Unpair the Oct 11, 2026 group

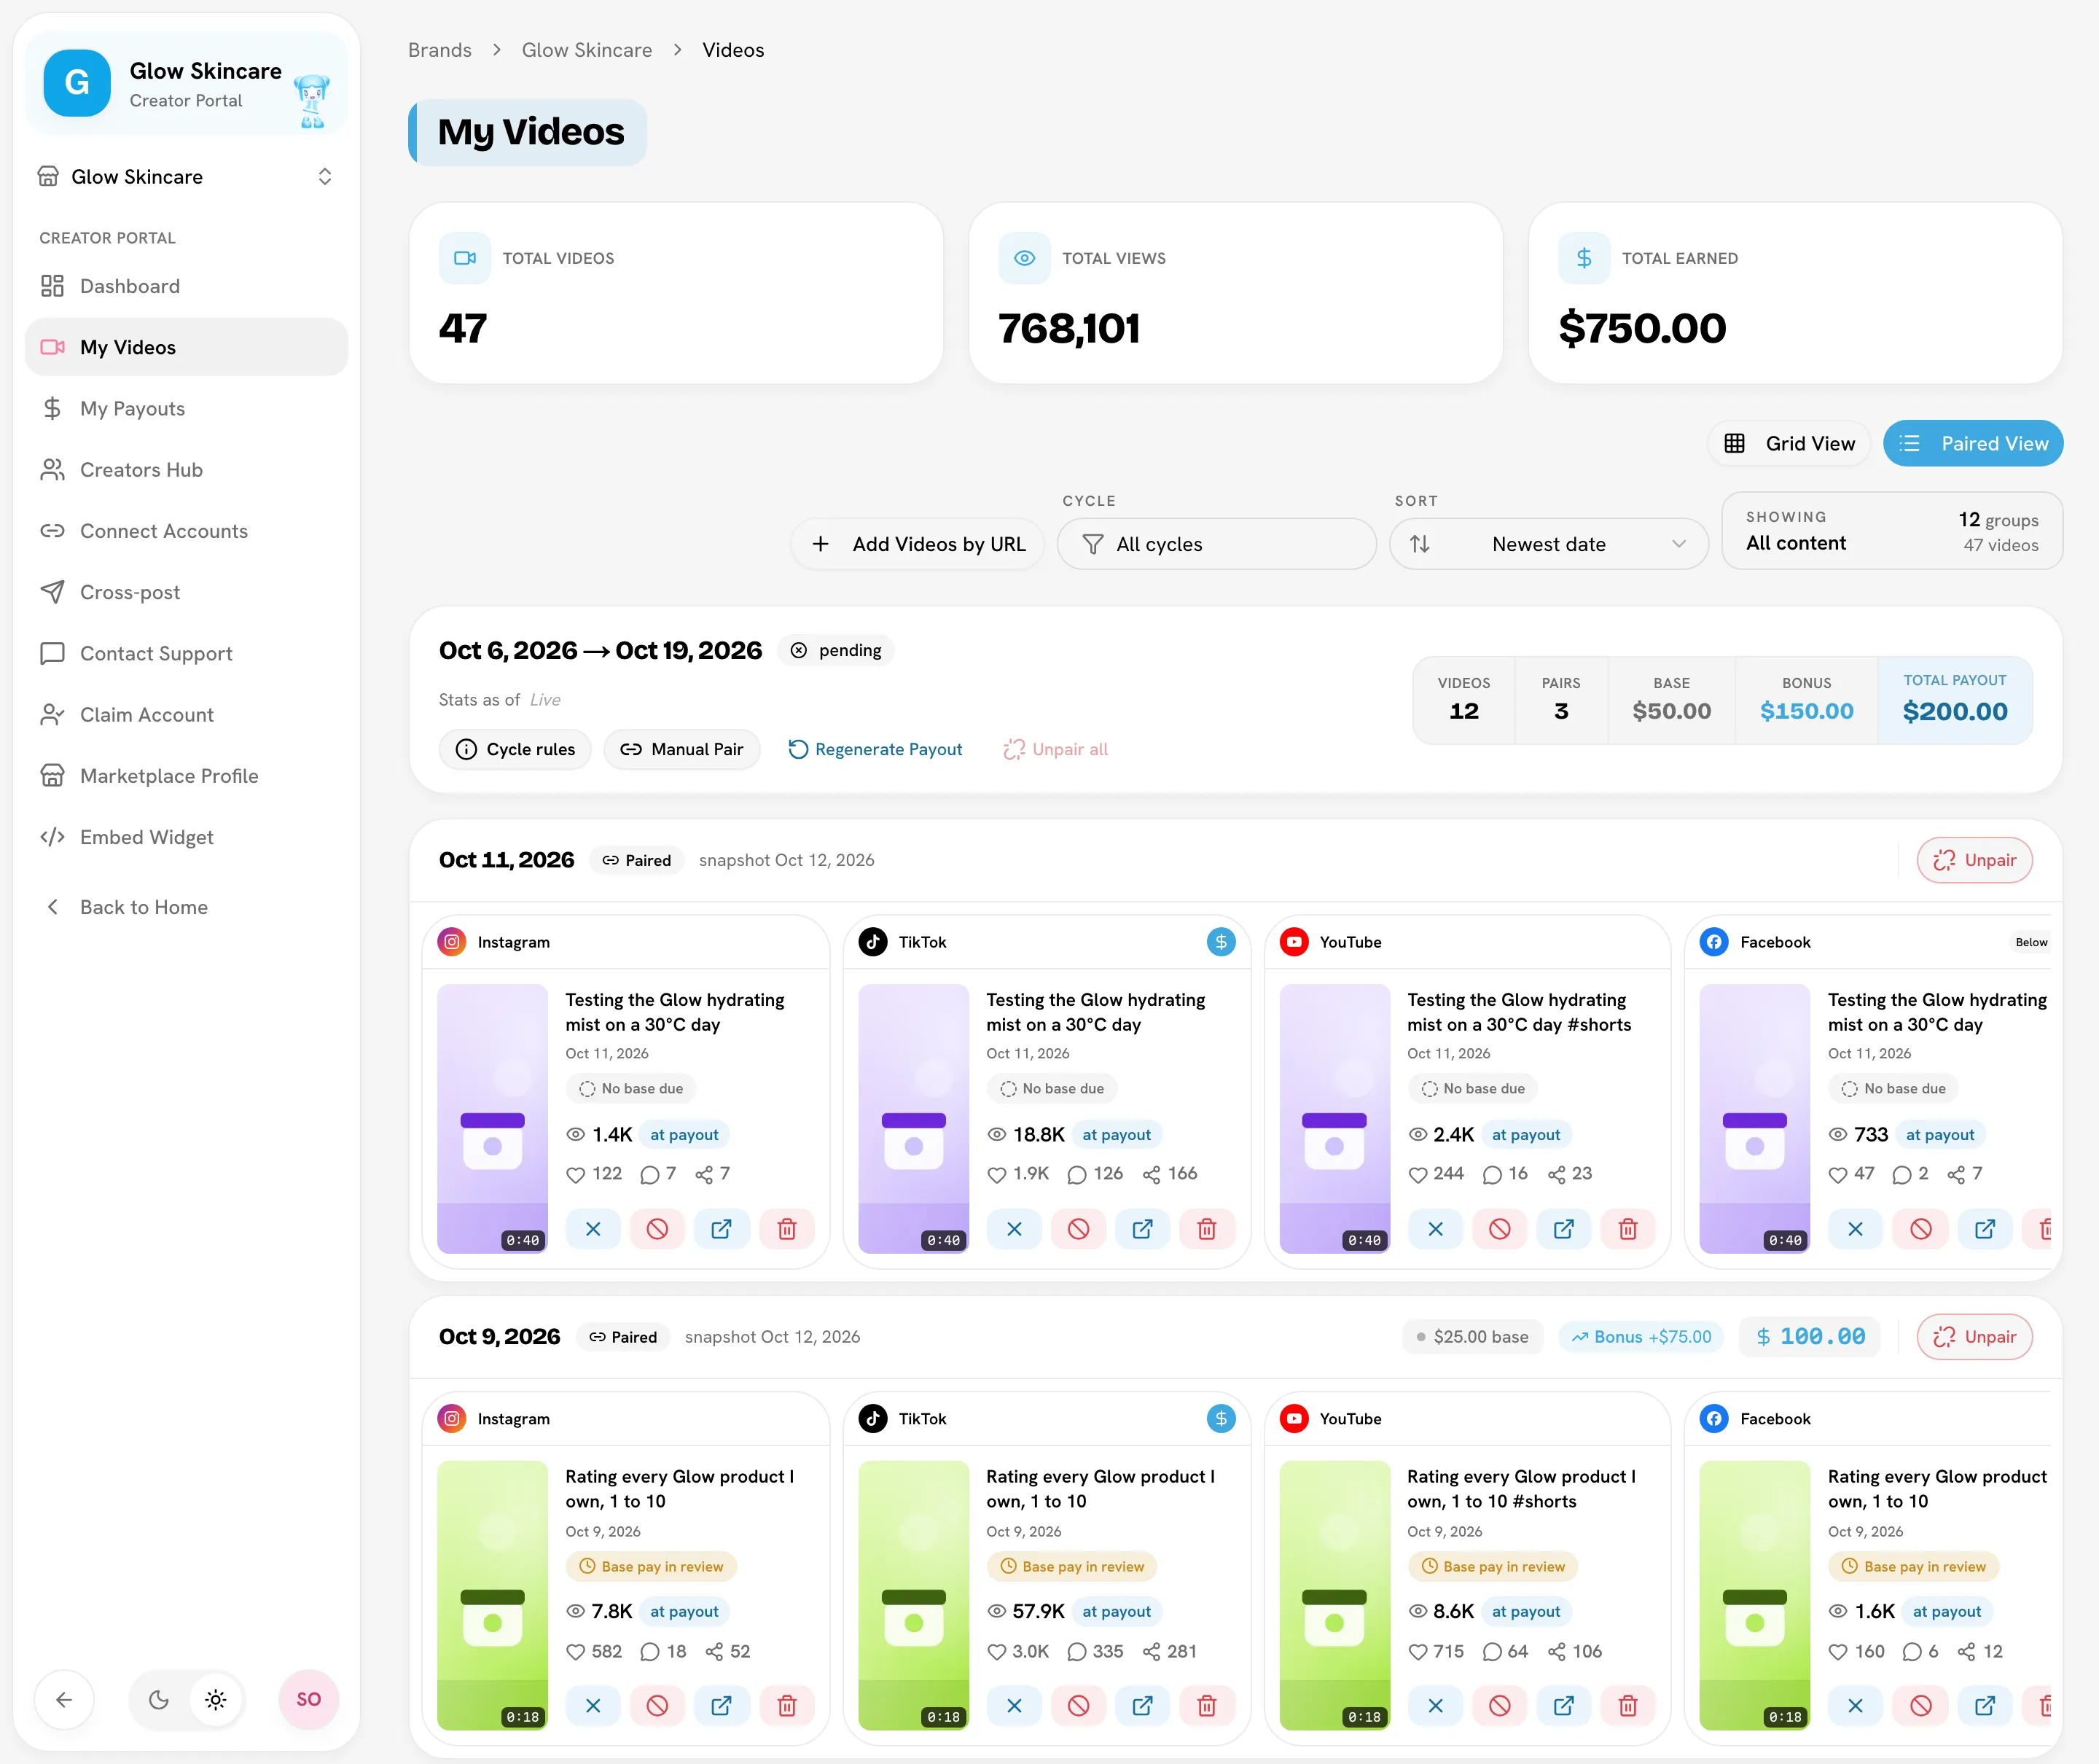(x=1974, y=860)
